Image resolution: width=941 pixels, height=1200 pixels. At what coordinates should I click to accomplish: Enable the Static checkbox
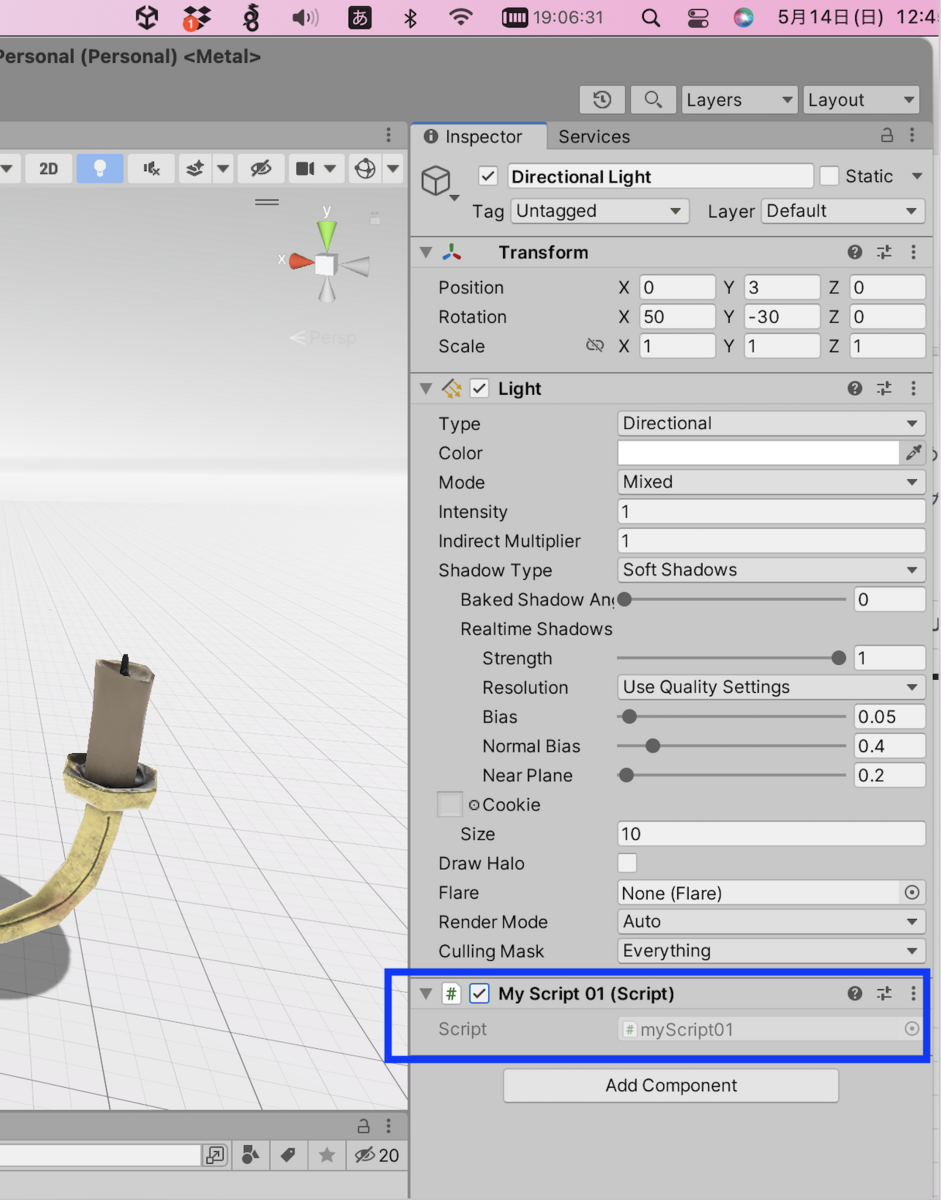[x=829, y=176]
